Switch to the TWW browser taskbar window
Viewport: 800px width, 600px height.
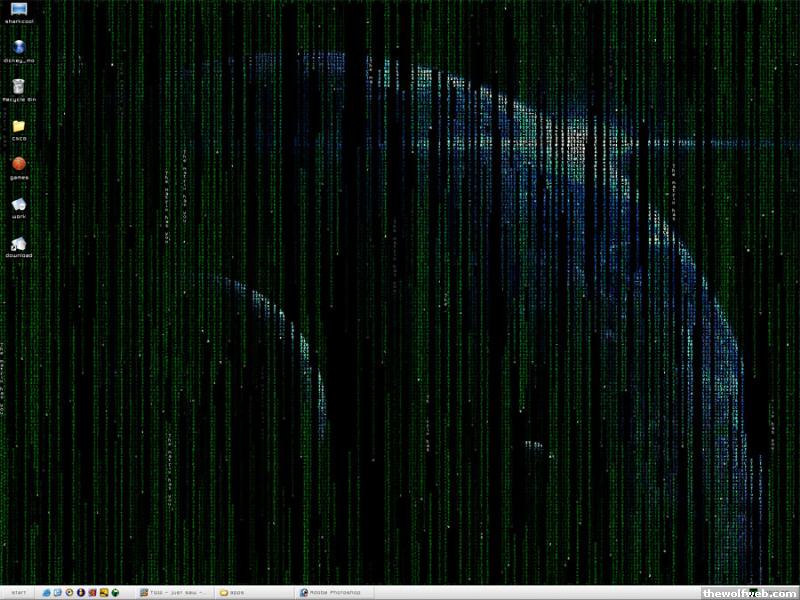coord(174,593)
